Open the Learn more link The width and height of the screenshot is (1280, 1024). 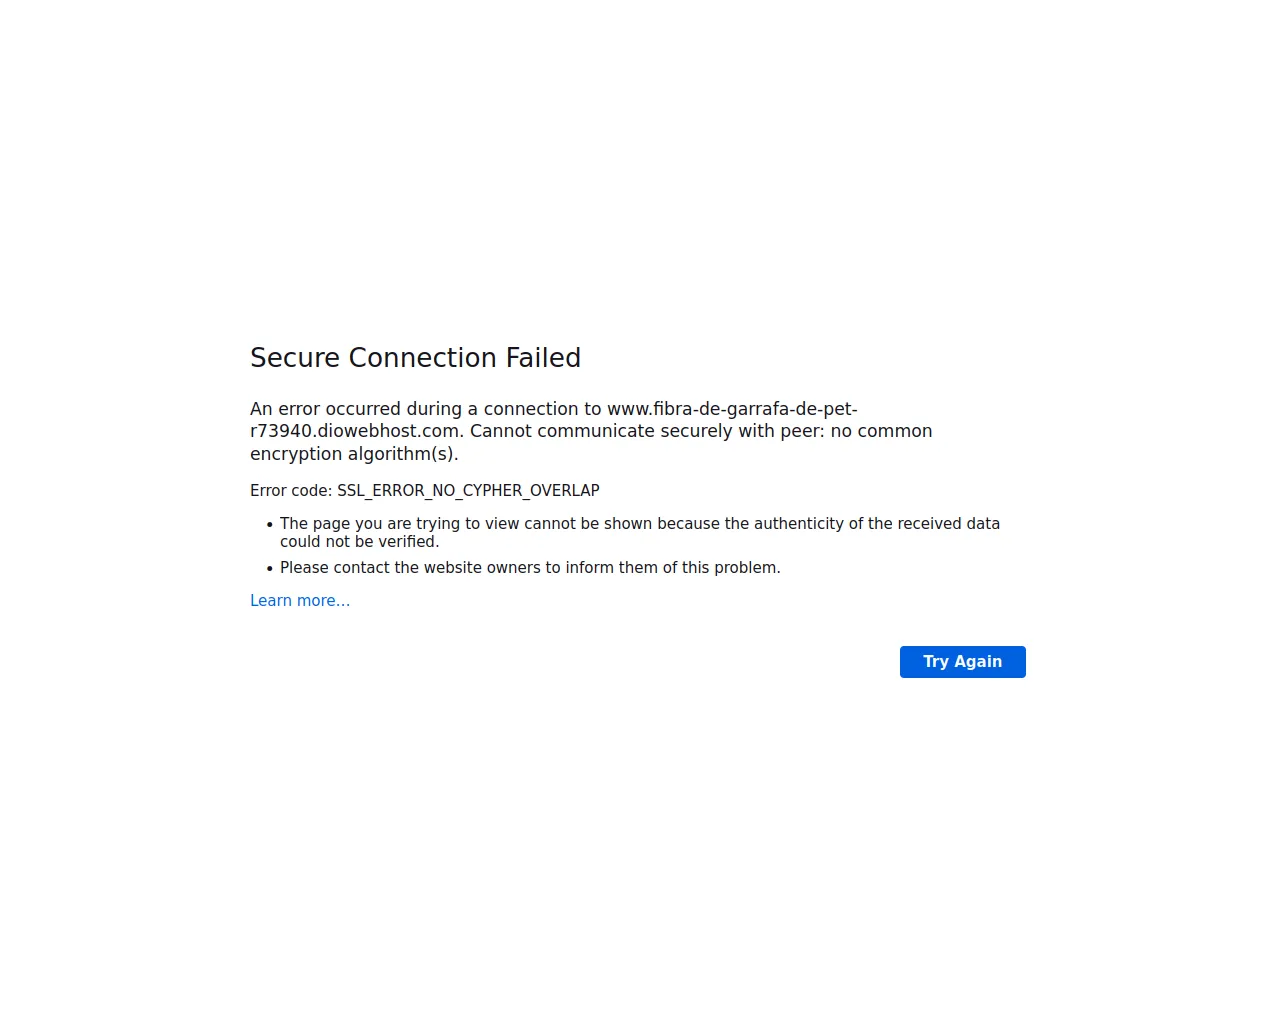(300, 601)
